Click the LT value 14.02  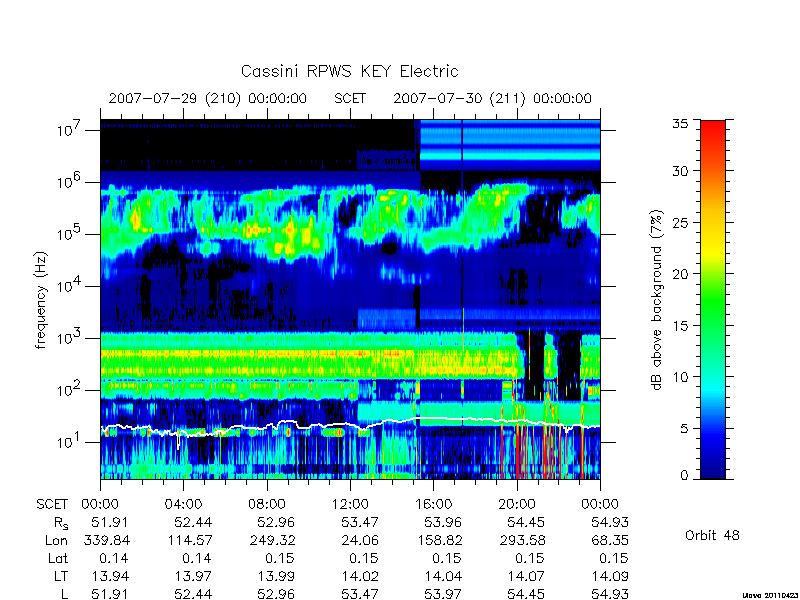pyautogui.click(x=360, y=576)
